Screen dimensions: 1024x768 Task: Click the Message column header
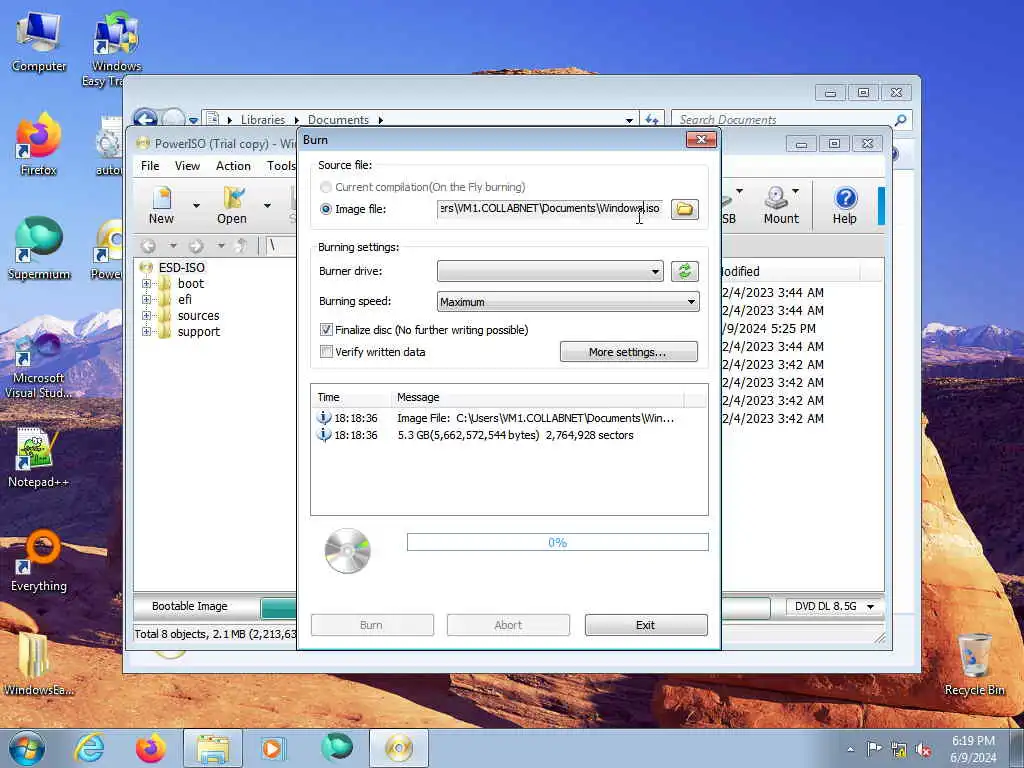537,397
